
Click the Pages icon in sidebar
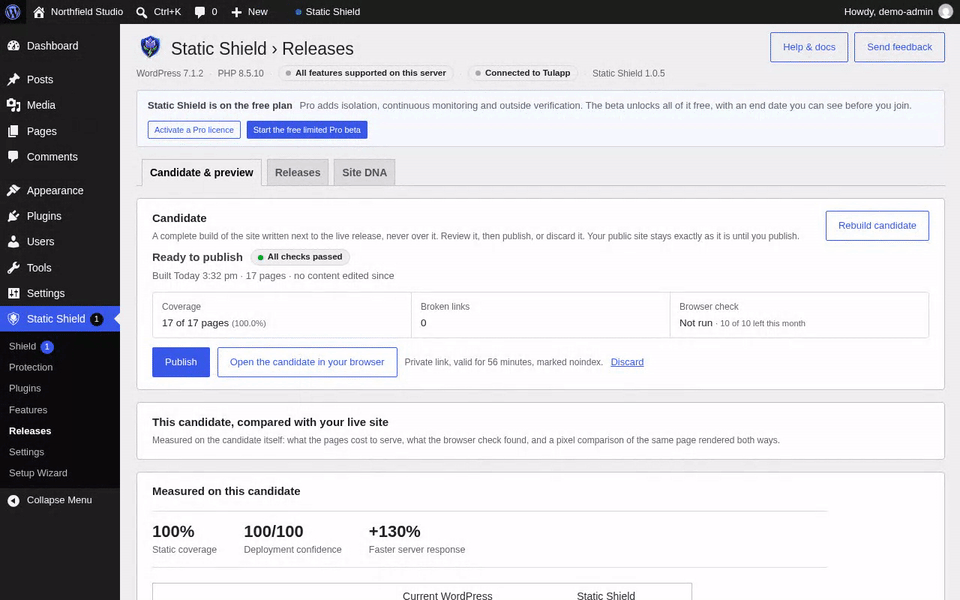click(13, 131)
